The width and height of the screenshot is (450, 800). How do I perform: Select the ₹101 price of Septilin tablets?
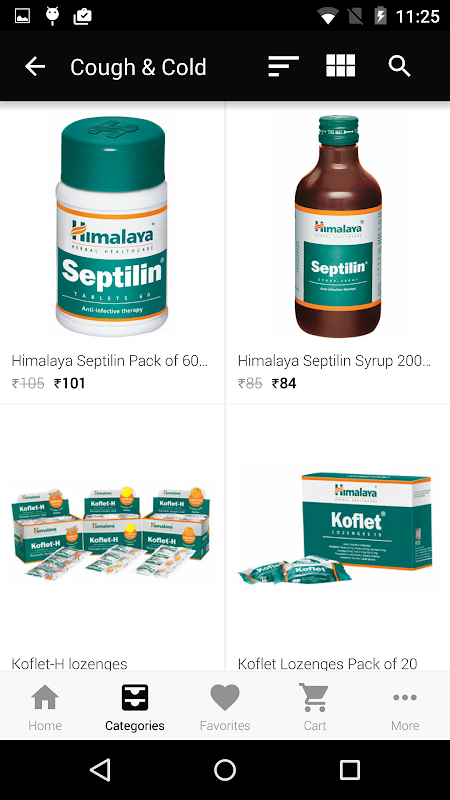[70, 383]
